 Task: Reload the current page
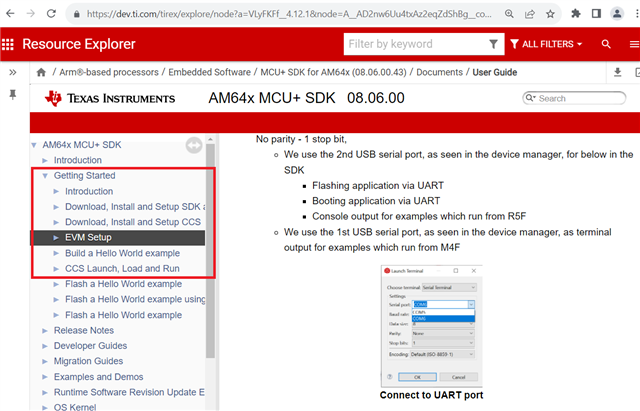(x=51, y=13)
